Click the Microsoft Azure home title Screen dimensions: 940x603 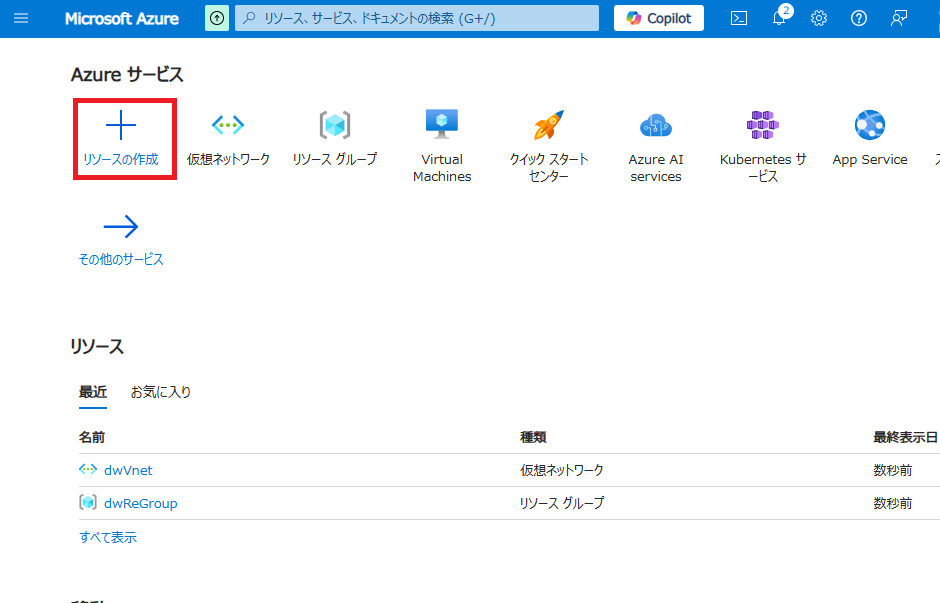click(122, 19)
